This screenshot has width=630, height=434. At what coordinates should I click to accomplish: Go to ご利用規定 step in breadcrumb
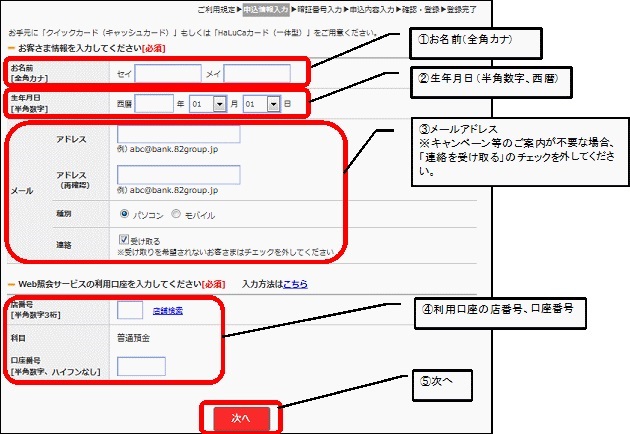coord(217,8)
